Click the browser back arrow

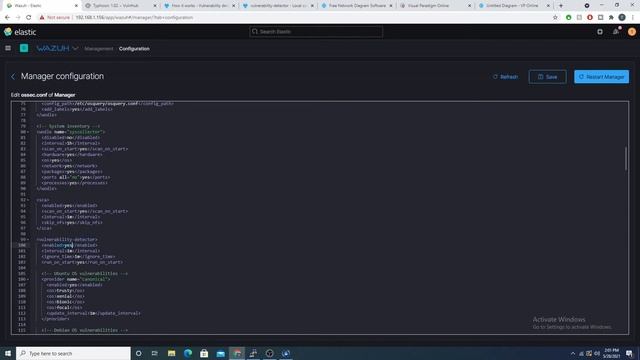(x=7, y=18)
